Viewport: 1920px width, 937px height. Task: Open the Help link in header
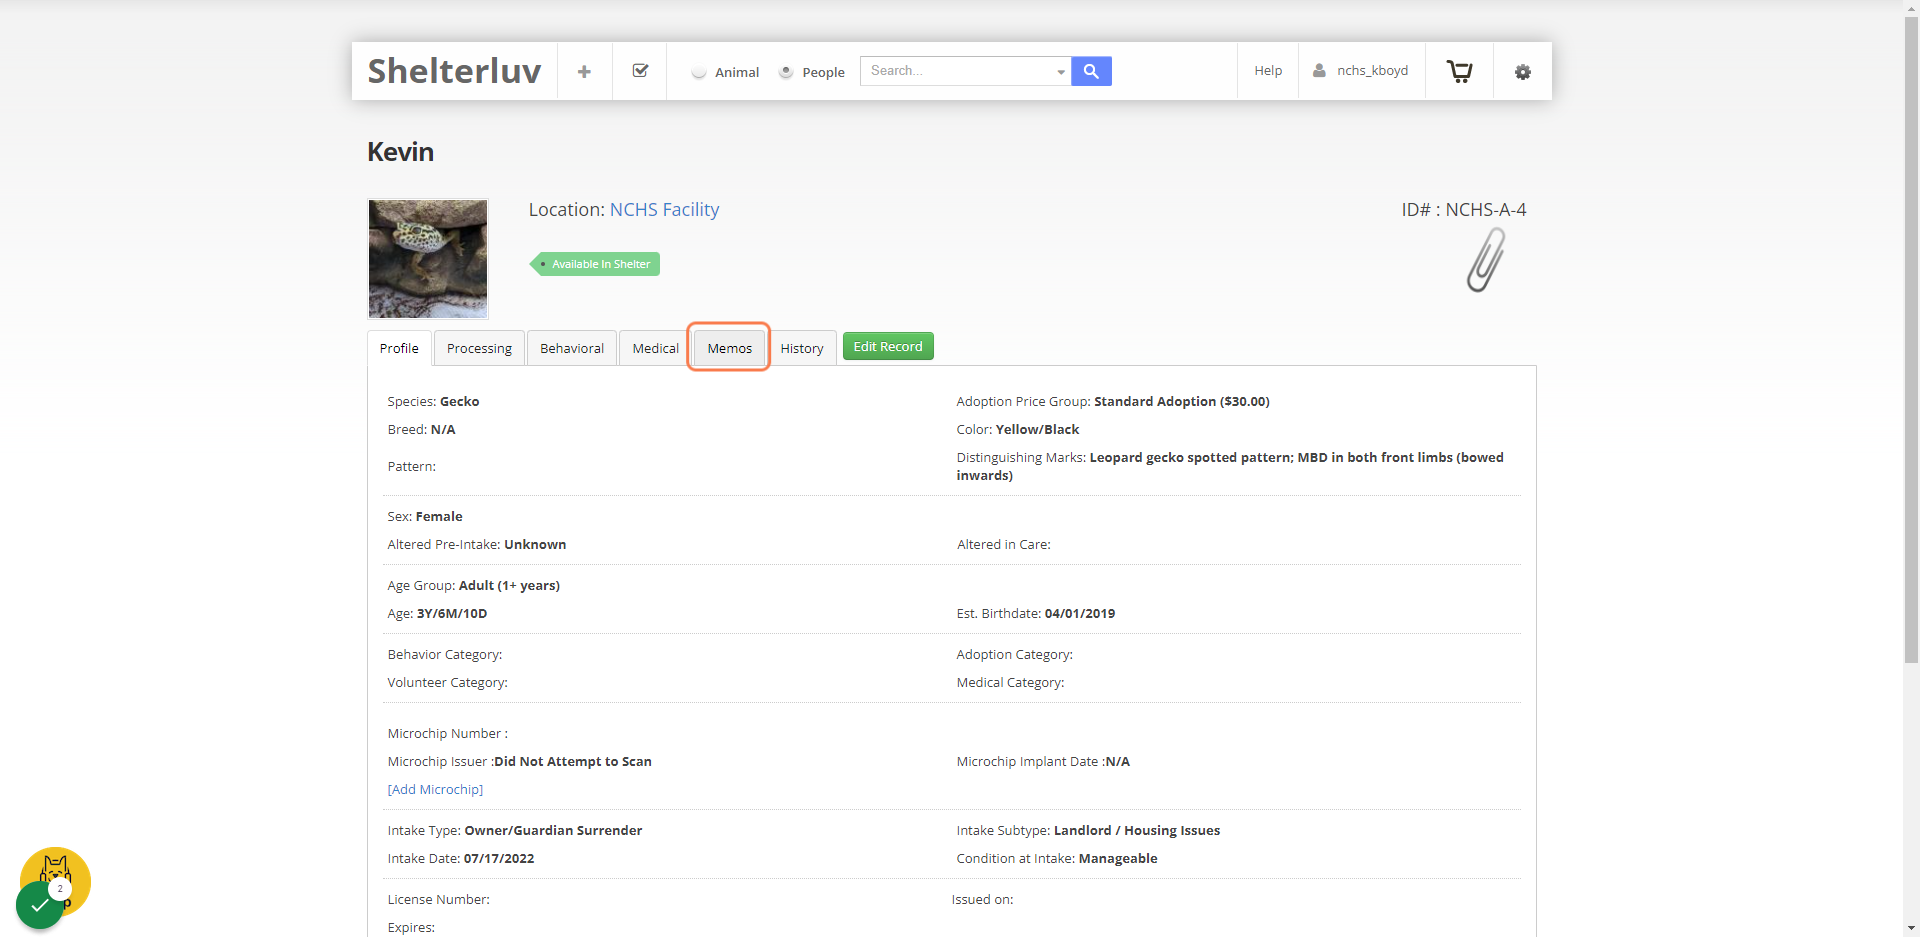(x=1268, y=71)
